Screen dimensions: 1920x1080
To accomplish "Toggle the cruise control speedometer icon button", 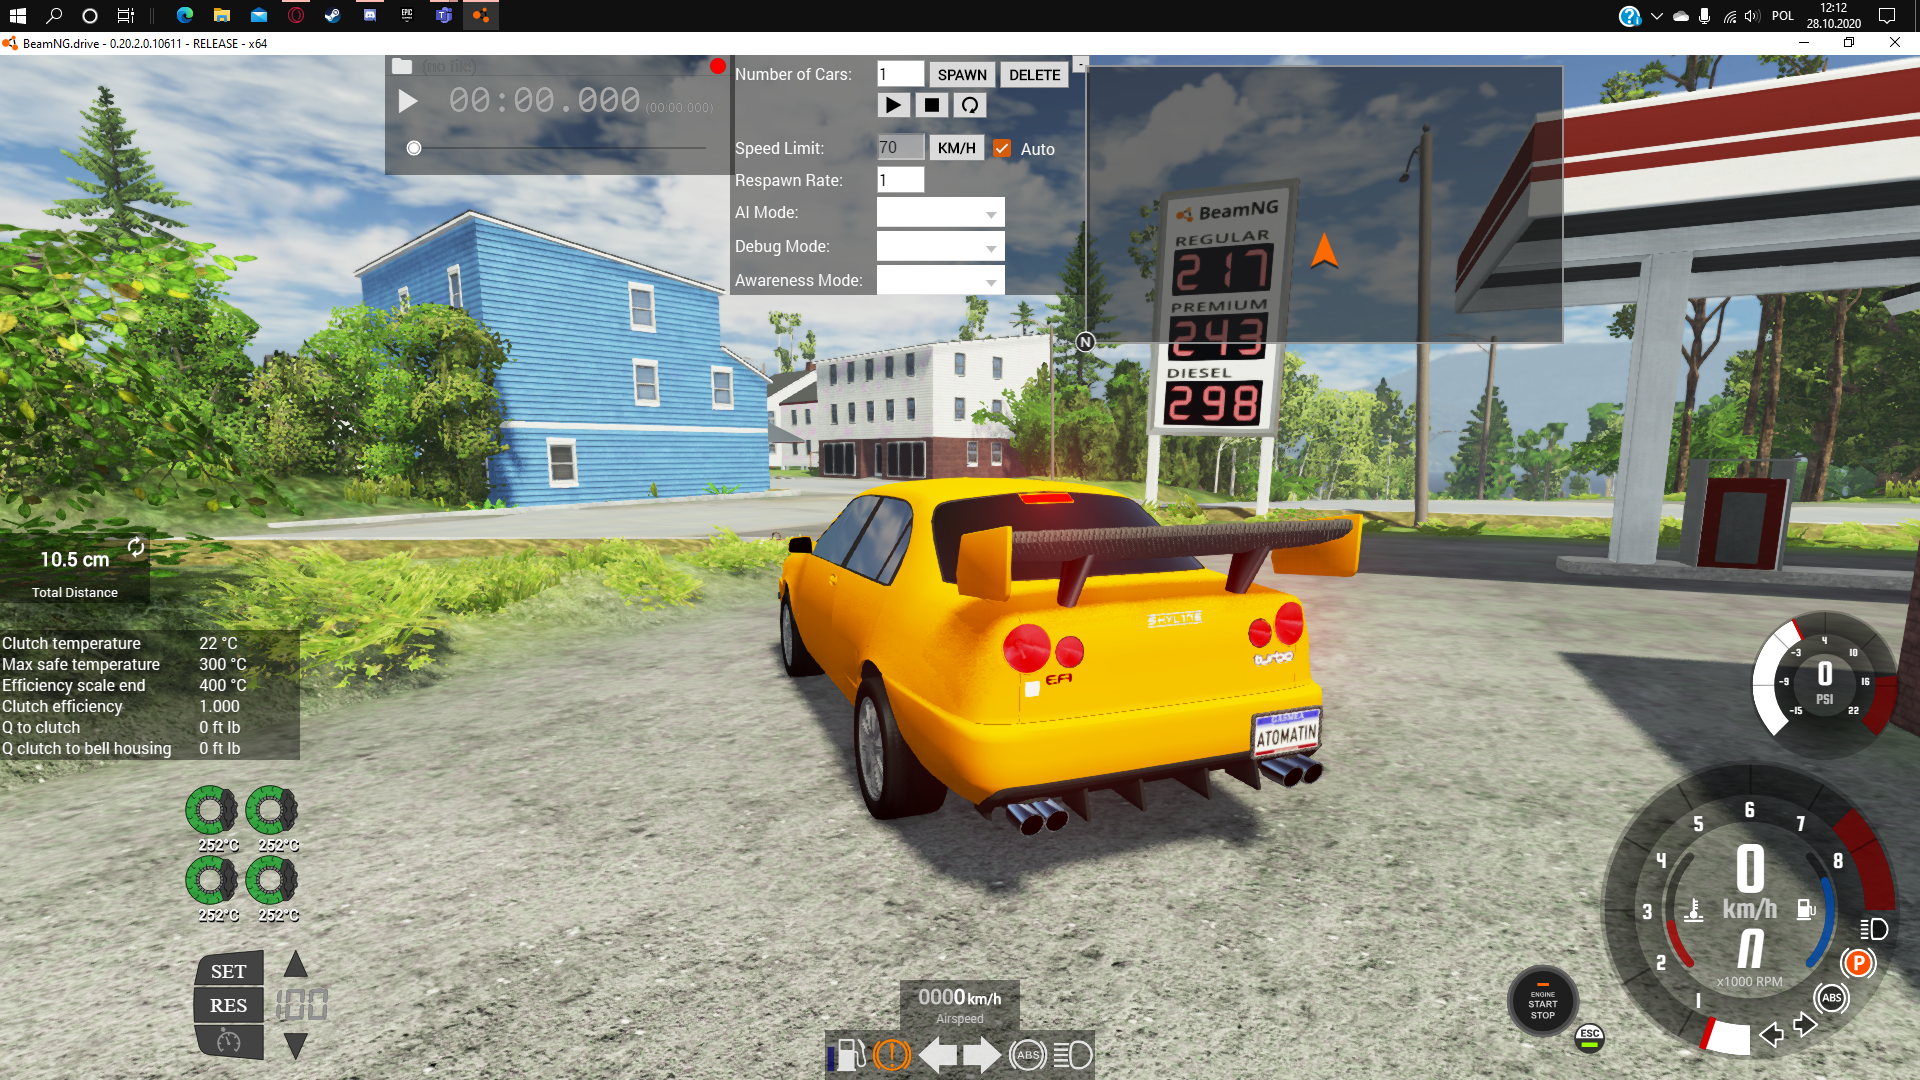I will (228, 1041).
